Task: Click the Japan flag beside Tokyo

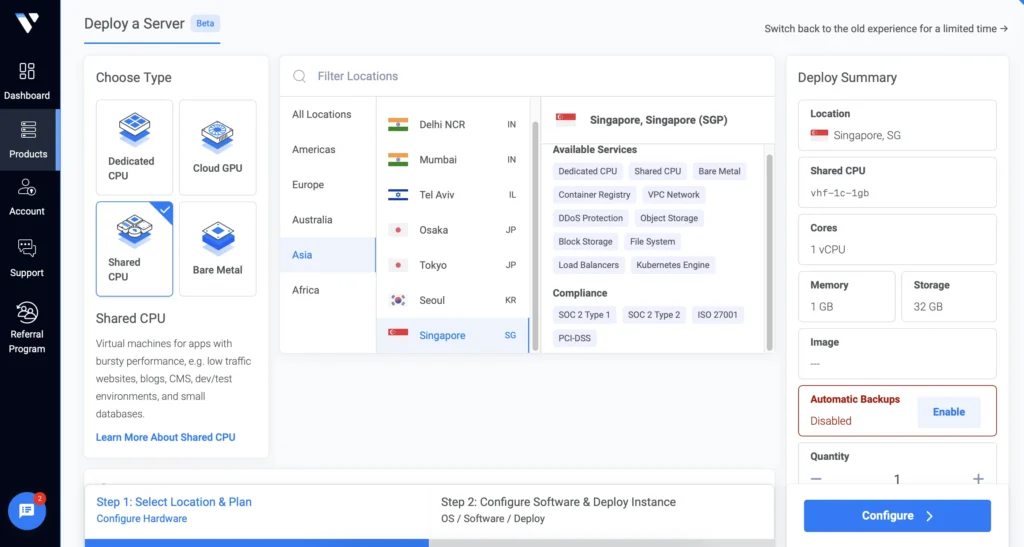Action: [x=398, y=265]
